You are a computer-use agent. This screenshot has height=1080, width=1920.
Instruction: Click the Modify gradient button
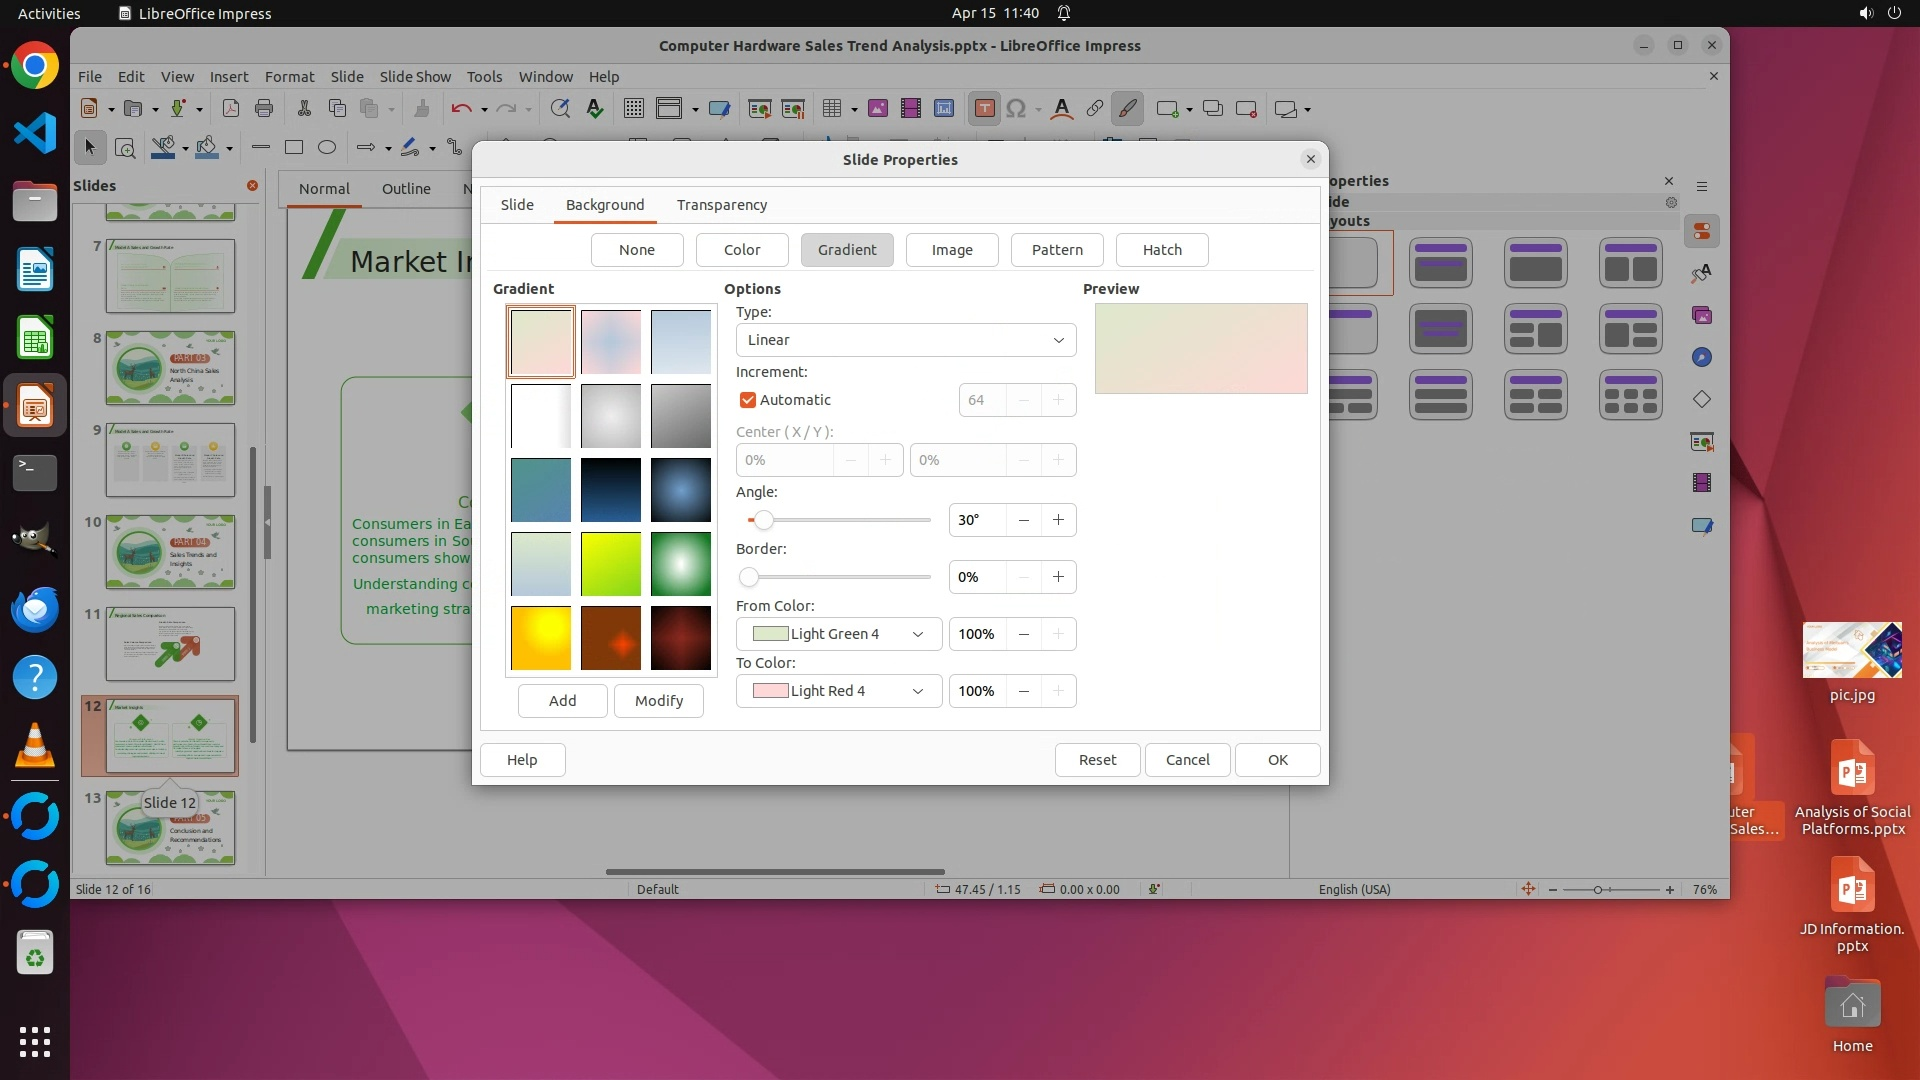pos(658,701)
